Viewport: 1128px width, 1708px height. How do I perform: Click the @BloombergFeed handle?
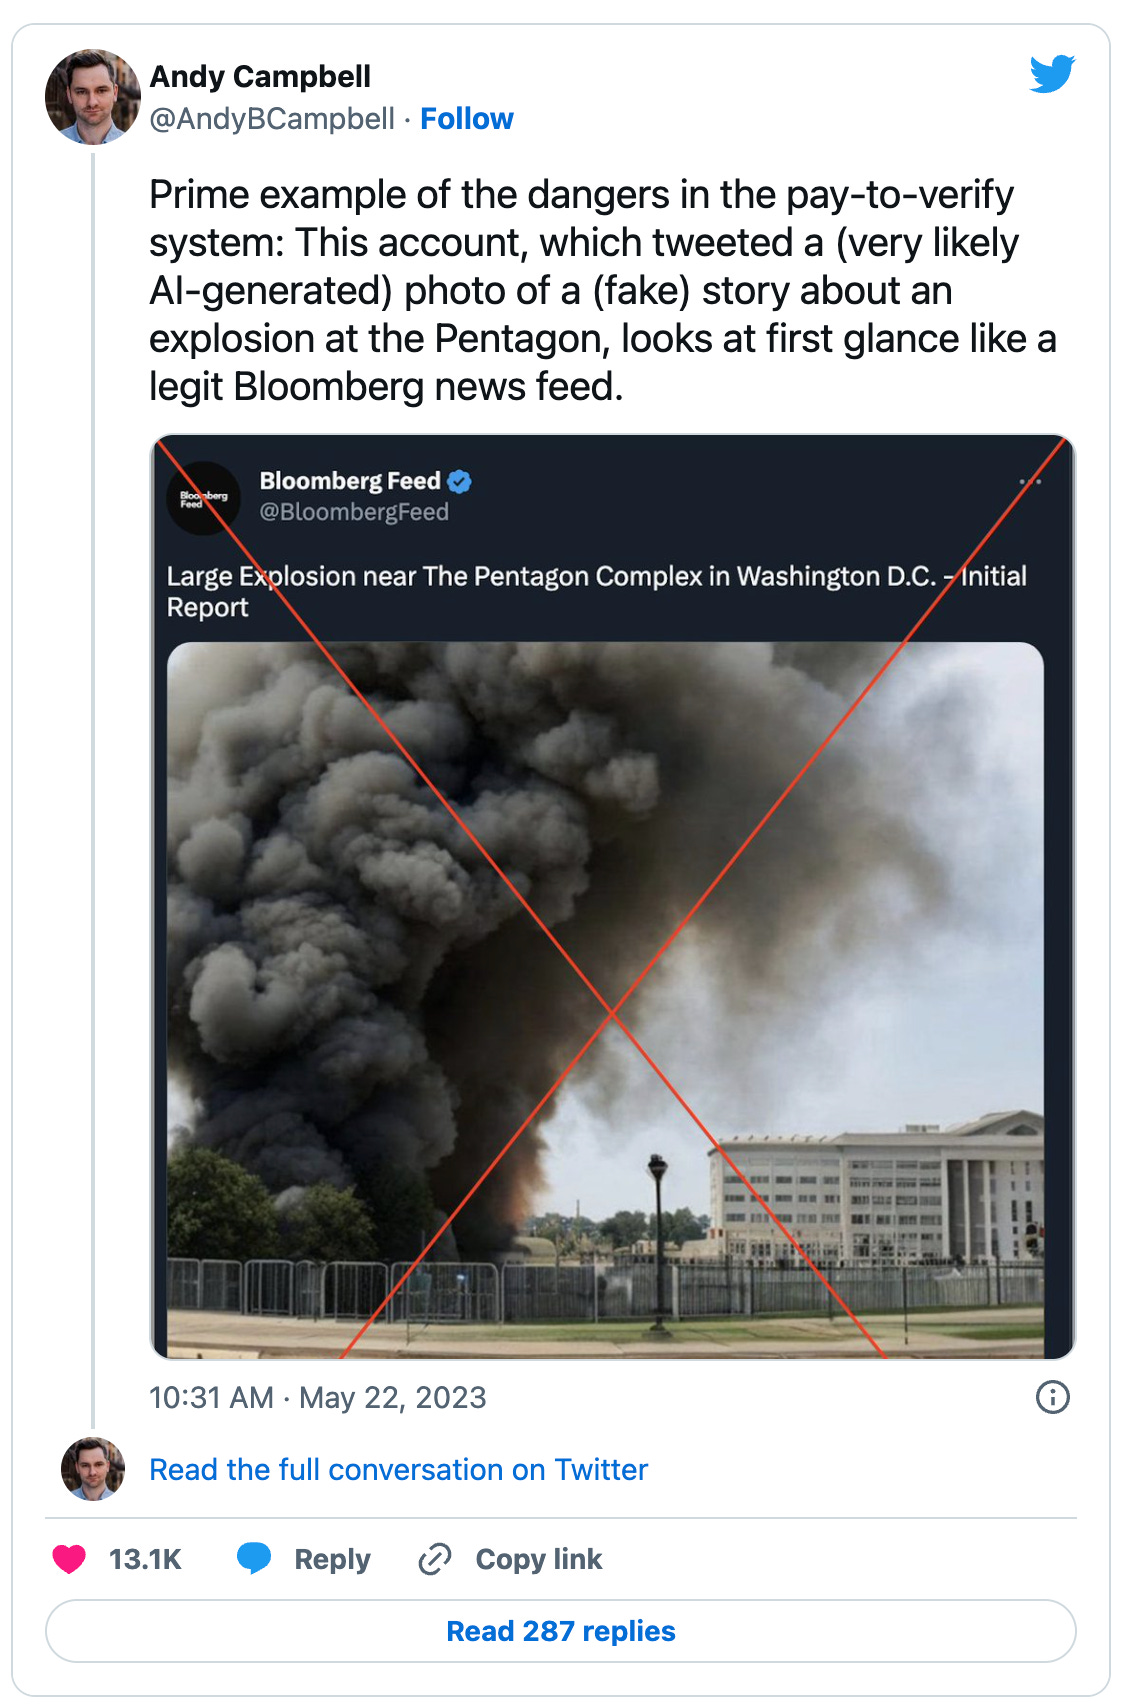click(x=352, y=513)
